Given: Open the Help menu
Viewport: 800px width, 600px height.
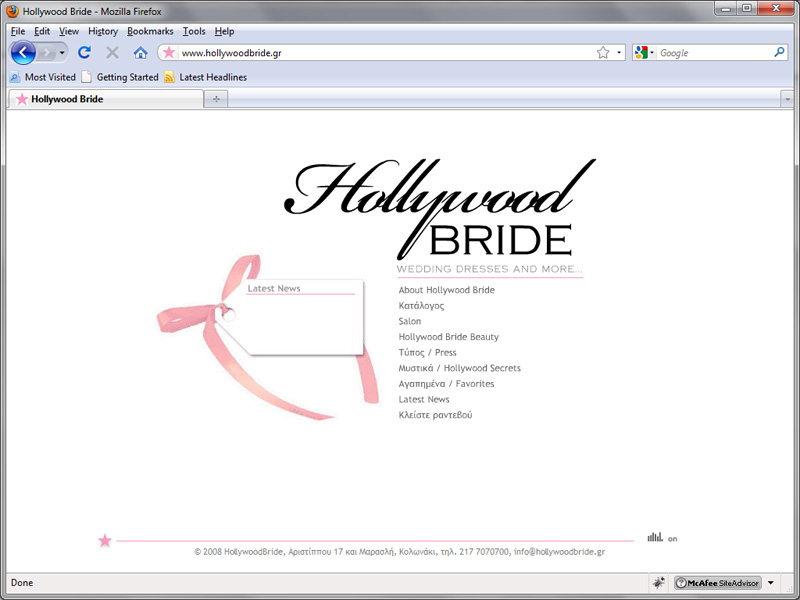Looking at the screenshot, I should (x=224, y=31).
